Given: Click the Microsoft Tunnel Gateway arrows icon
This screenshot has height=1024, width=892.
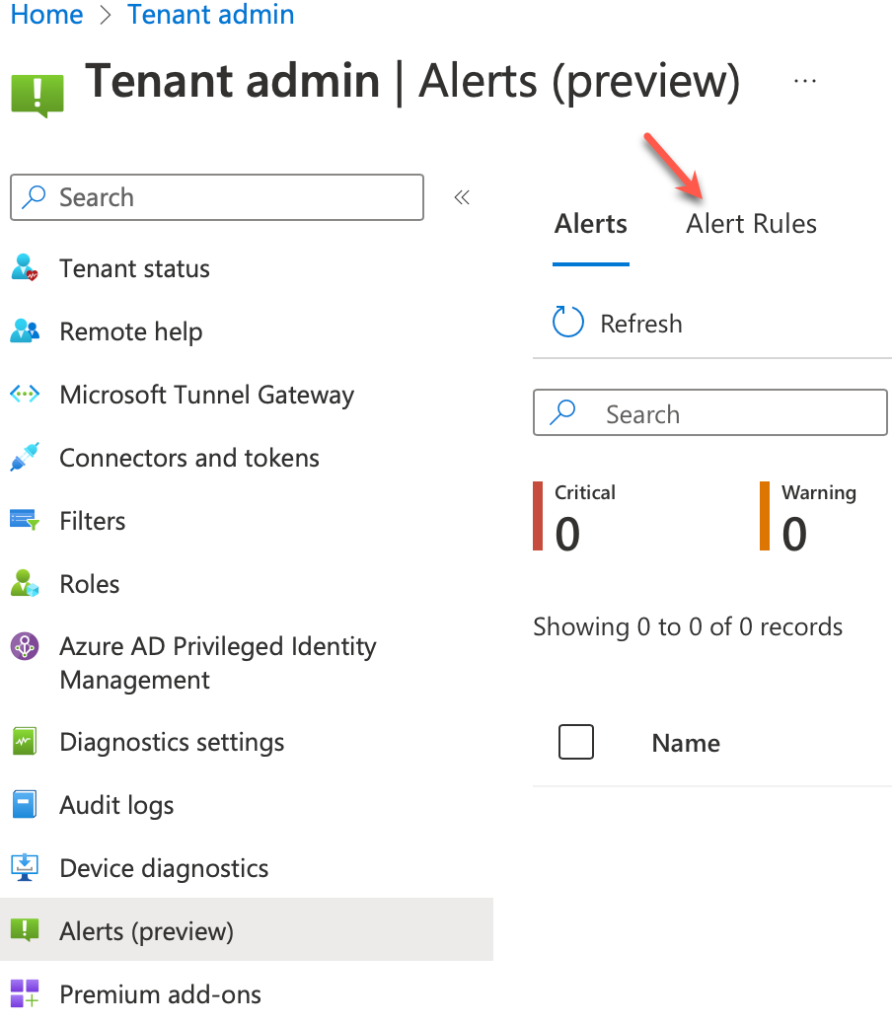Looking at the screenshot, I should (25, 394).
